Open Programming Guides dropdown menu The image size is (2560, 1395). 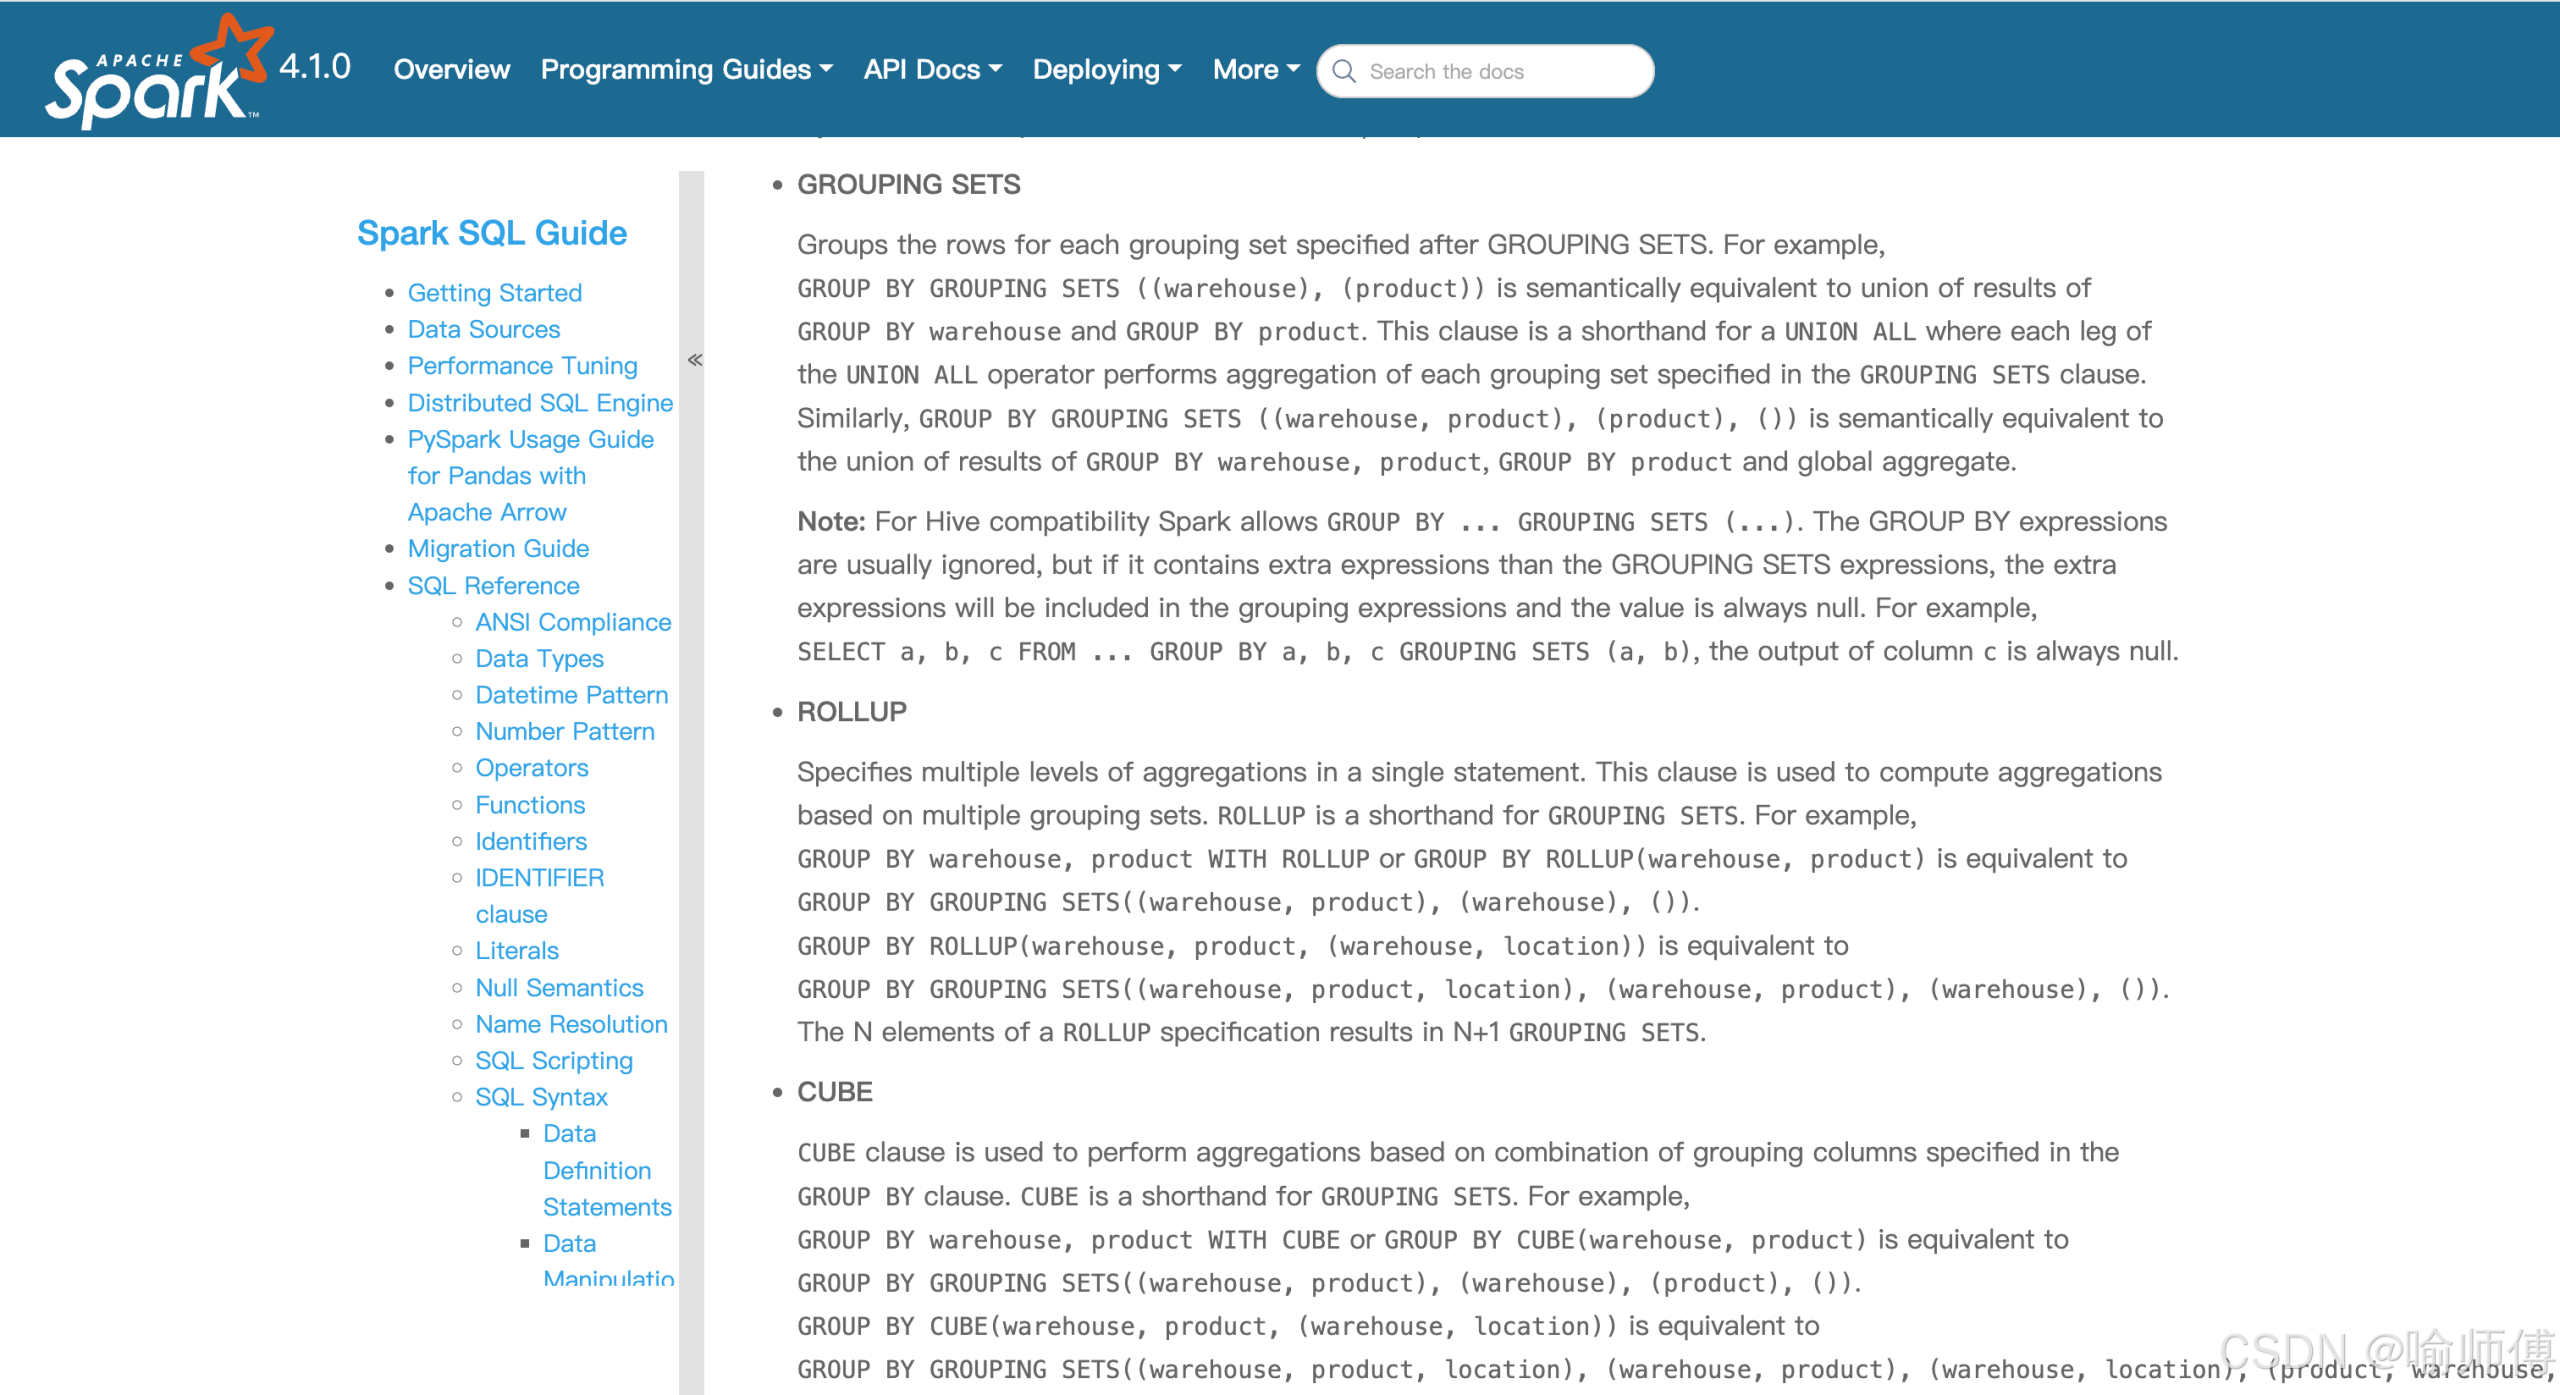[686, 69]
